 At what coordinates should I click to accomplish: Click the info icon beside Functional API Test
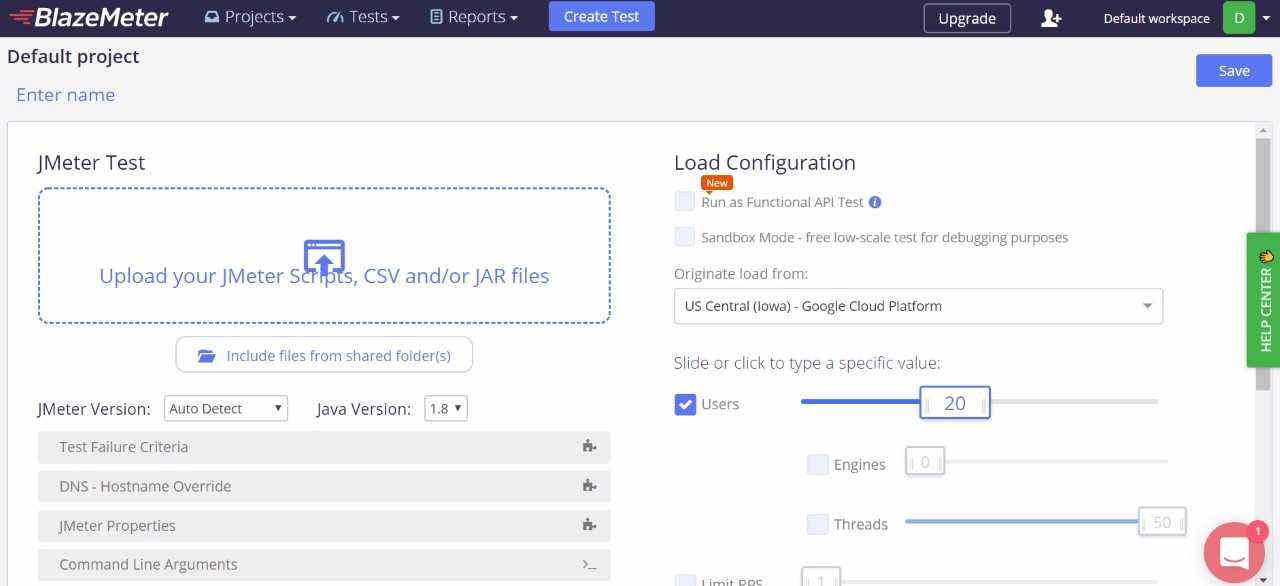(x=875, y=202)
